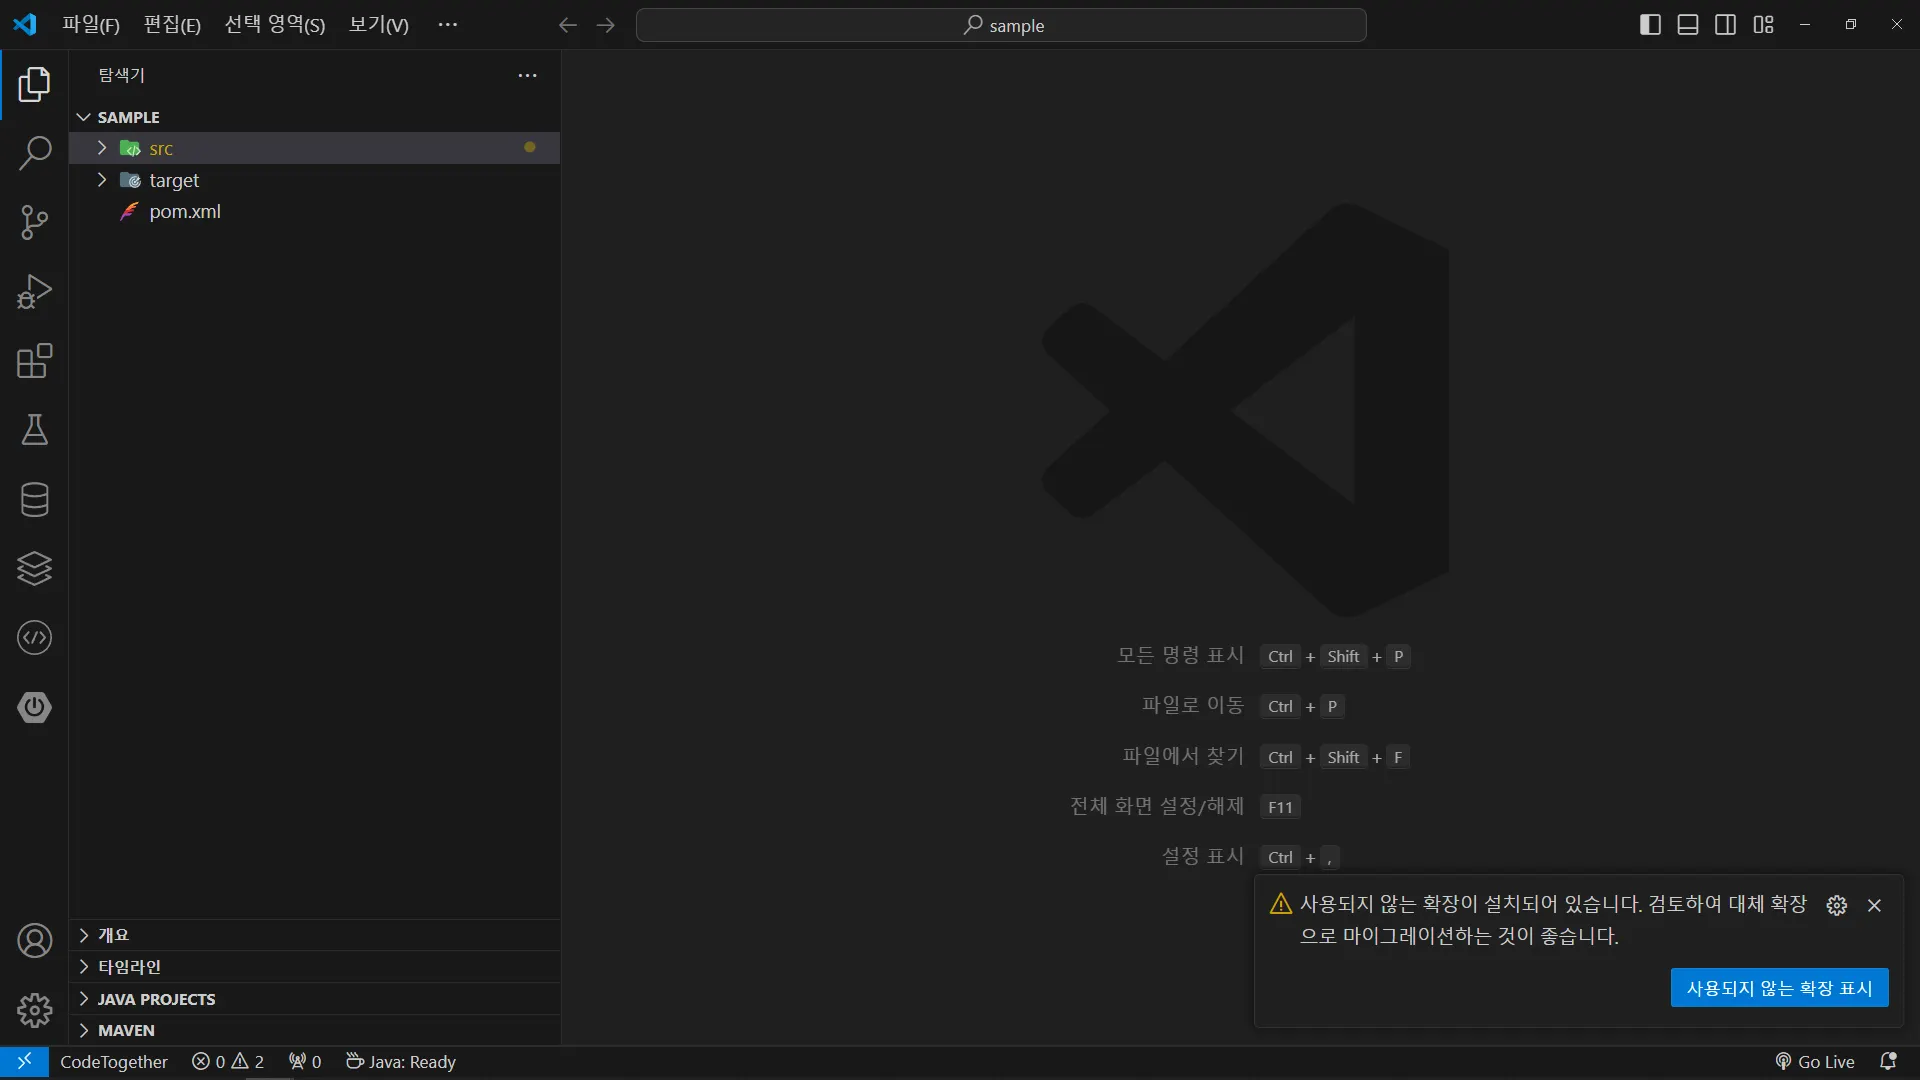Toggle the secondary side bar layout button
1920x1080 pixels.
pyautogui.click(x=1725, y=25)
